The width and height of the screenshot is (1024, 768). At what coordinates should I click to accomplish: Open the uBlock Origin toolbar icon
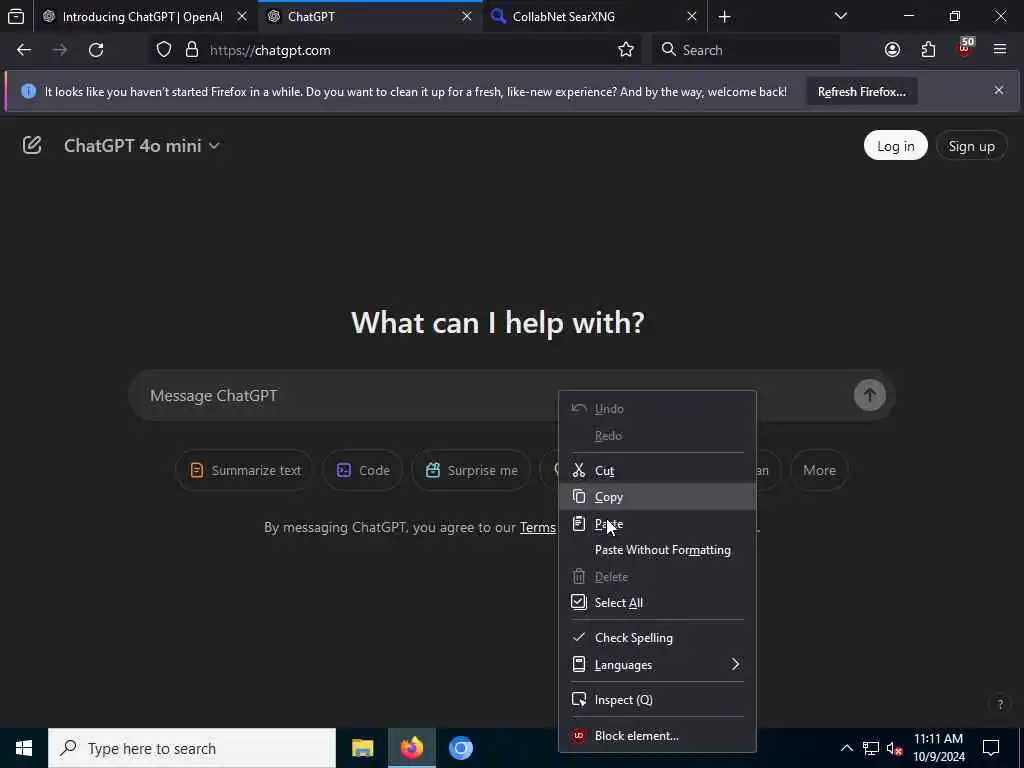coord(965,48)
